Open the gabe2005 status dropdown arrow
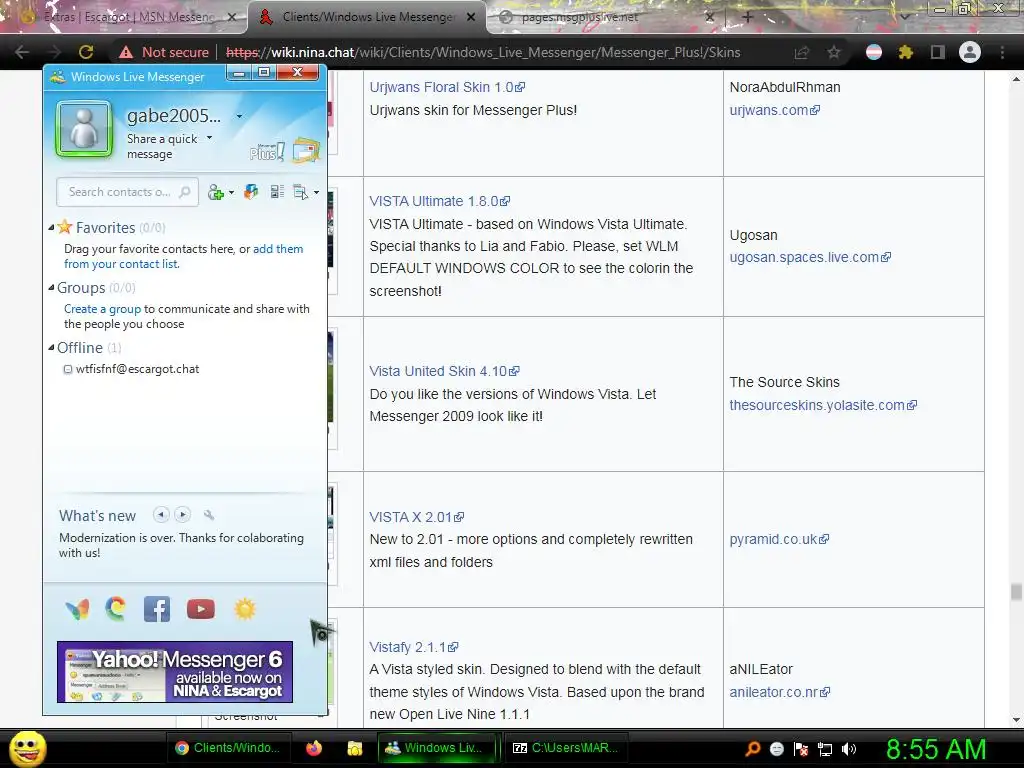The image size is (1024, 768). click(x=240, y=116)
